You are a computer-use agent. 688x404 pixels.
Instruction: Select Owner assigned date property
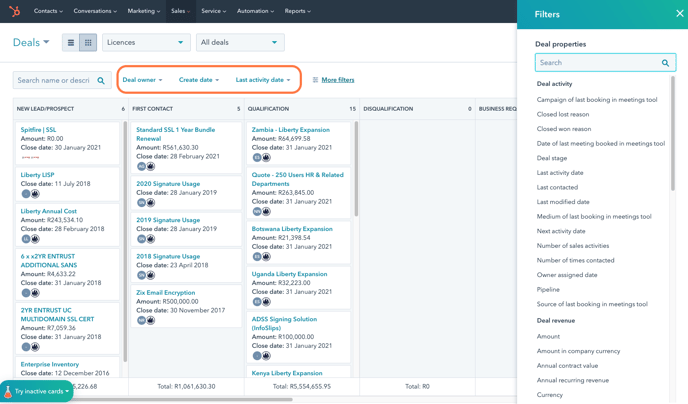coord(567,275)
